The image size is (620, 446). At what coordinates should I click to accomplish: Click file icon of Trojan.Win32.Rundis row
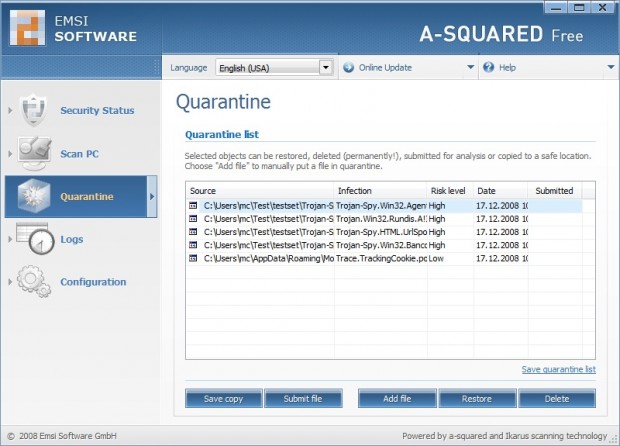pyautogui.click(x=193, y=219)
